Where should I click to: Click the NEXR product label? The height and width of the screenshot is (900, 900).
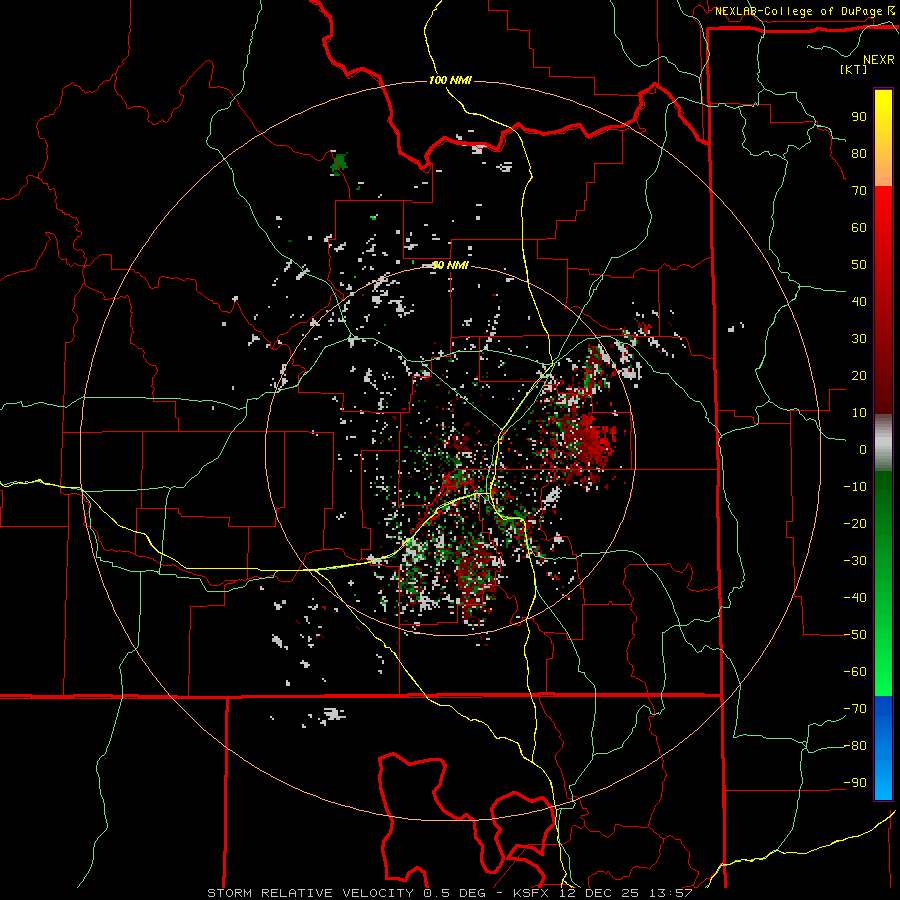click(x=879, y=60)
